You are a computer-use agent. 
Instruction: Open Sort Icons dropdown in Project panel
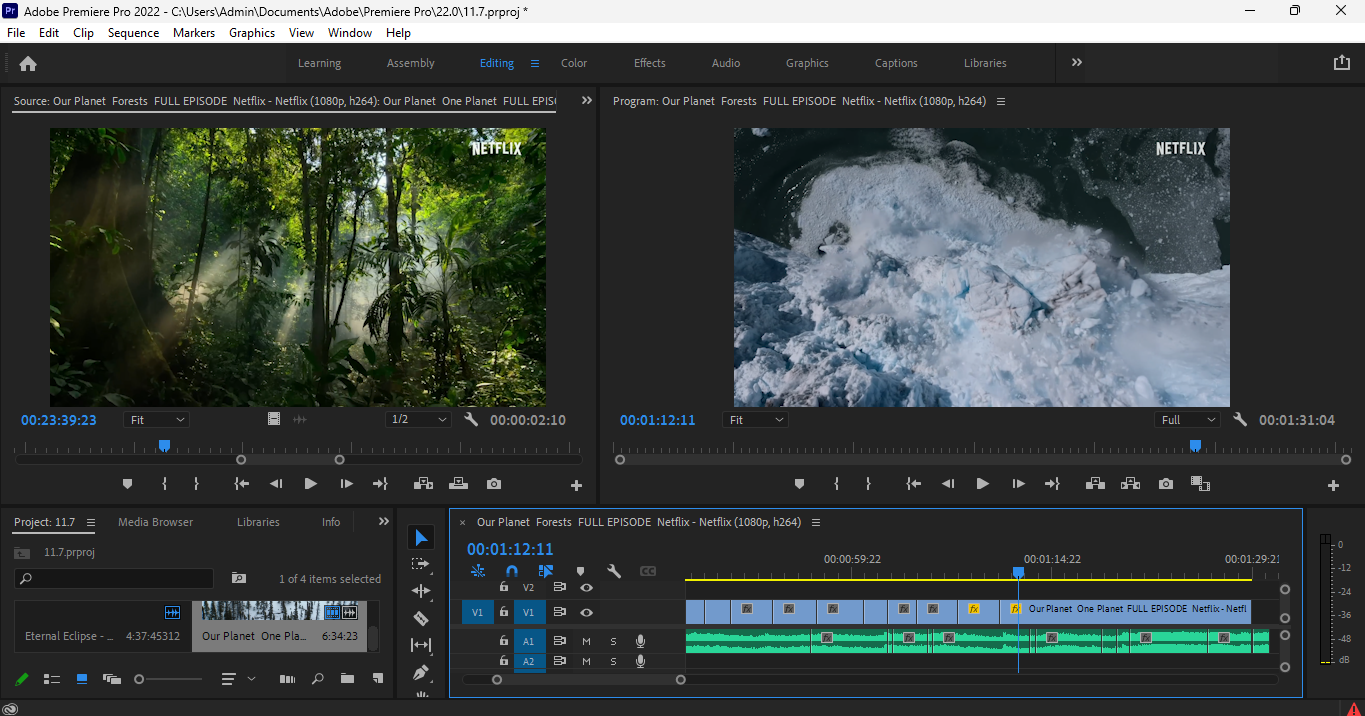pos(238,679)
